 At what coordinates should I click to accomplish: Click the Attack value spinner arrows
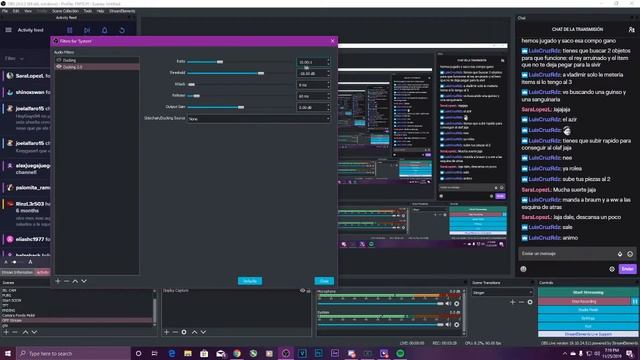point(328,85)
